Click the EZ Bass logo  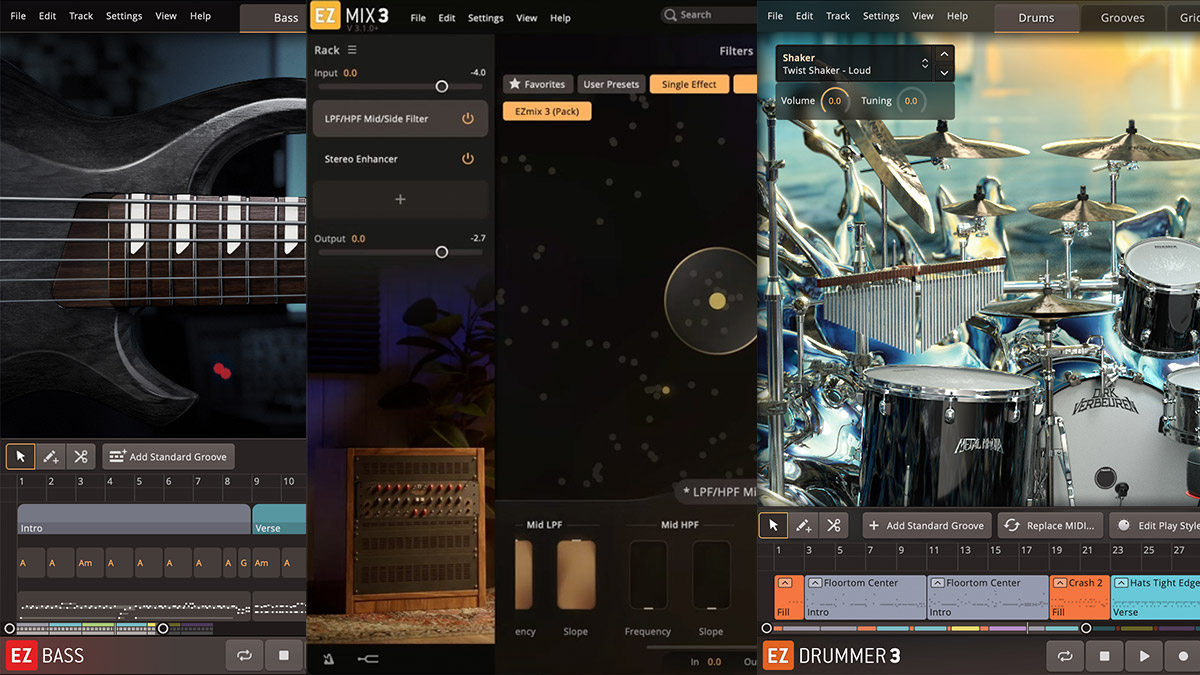click(x=46, y=656)
